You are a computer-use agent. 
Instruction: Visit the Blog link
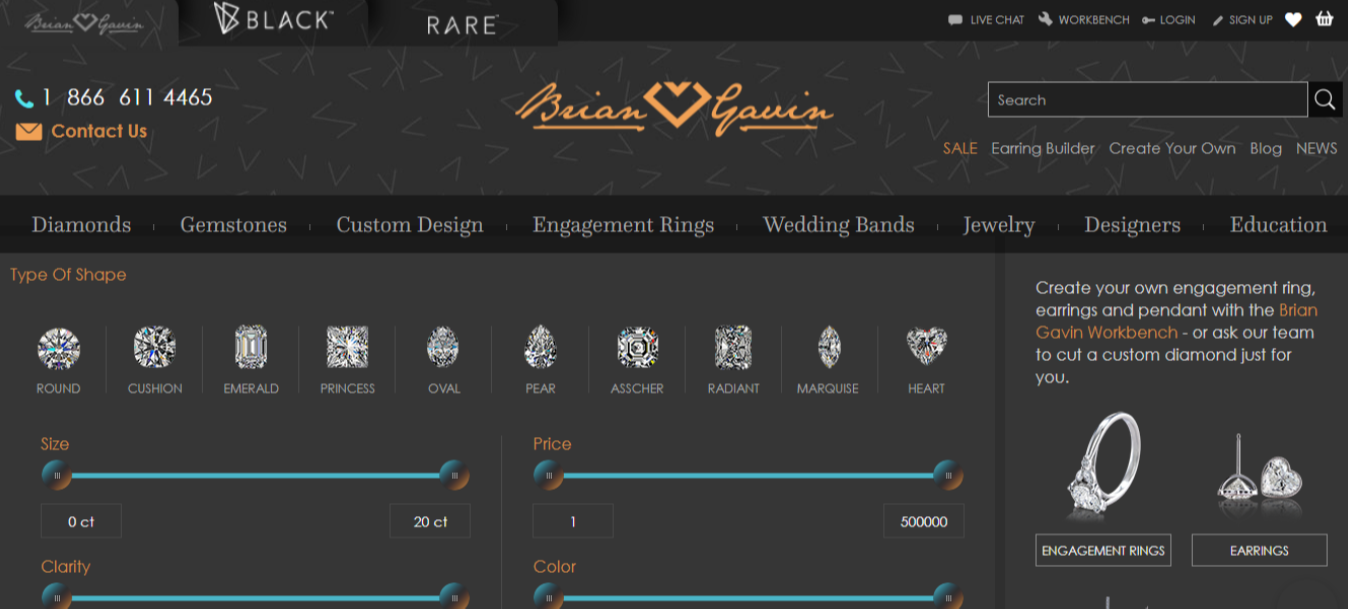[1266, 148]
